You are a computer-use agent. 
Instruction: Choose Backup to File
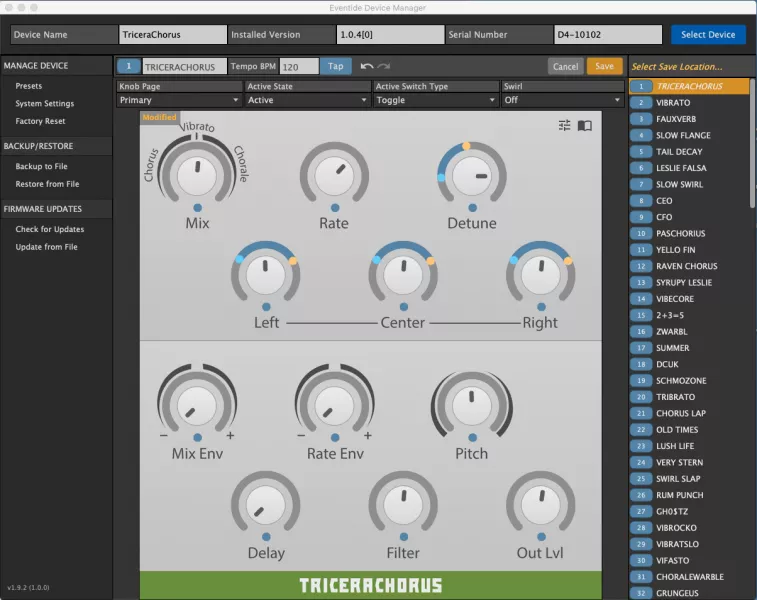pos(41,166)
